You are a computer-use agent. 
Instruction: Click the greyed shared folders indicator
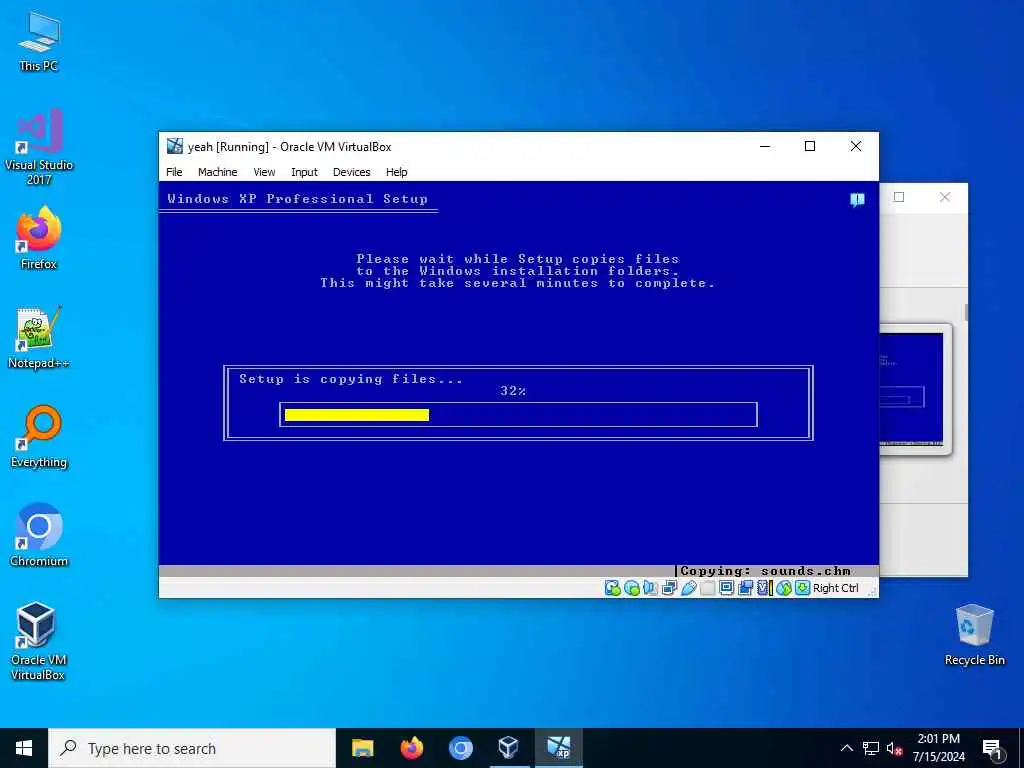[707, 588]
